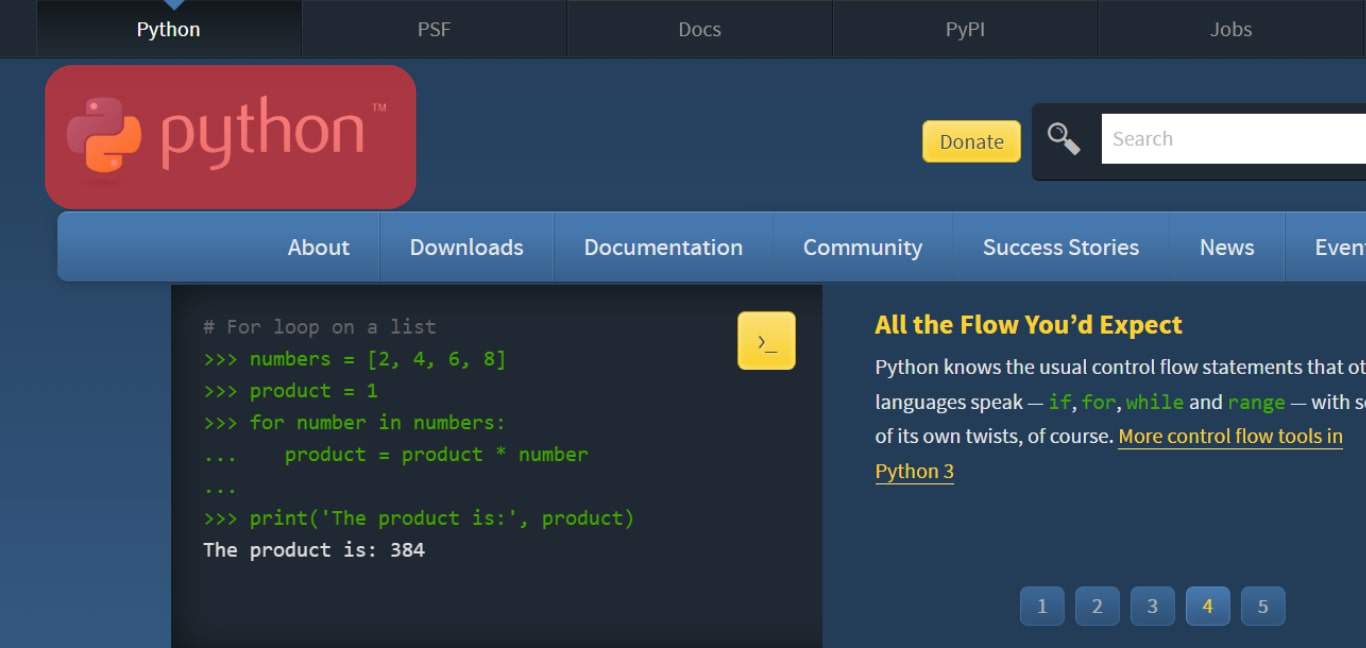The image size is (1366, 648).
Task: Follow the More control flow tools link
Action: click(1230, 436)
